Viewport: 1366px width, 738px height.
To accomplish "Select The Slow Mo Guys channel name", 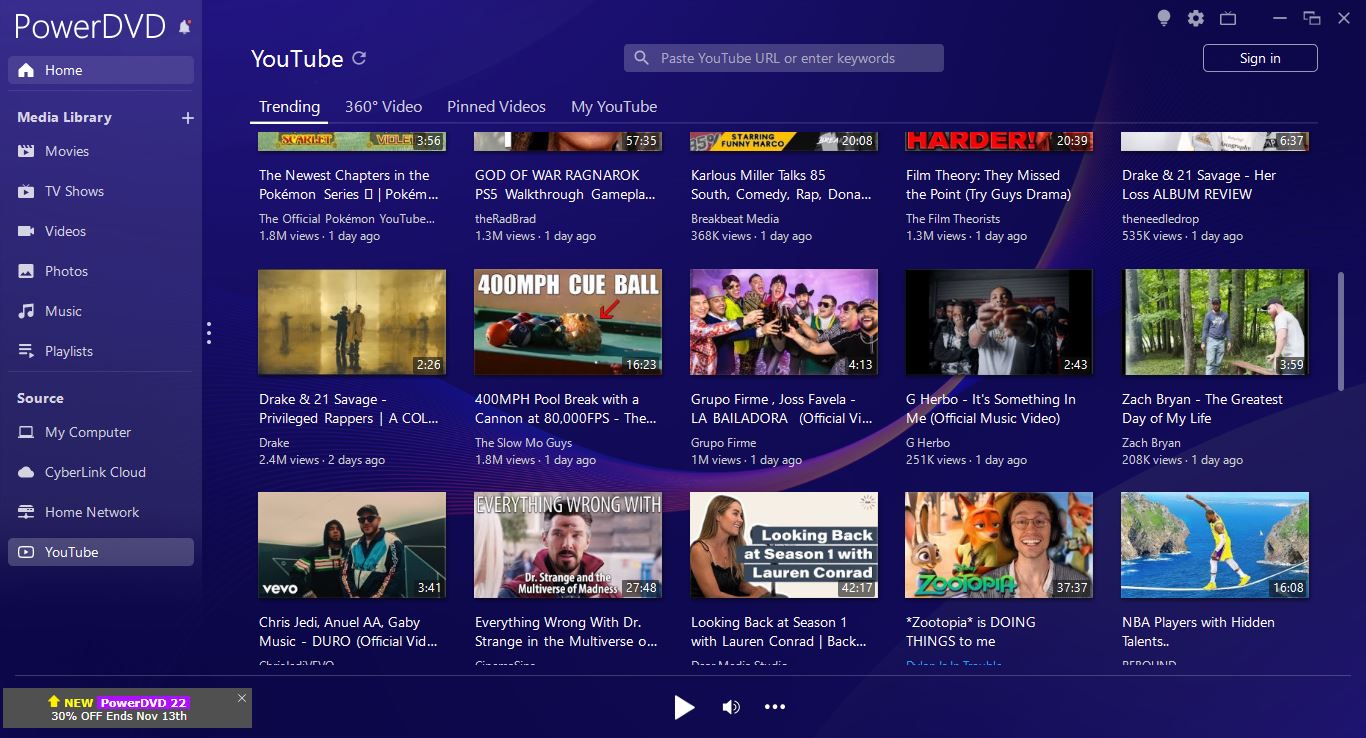I will [x=524, y=443].
